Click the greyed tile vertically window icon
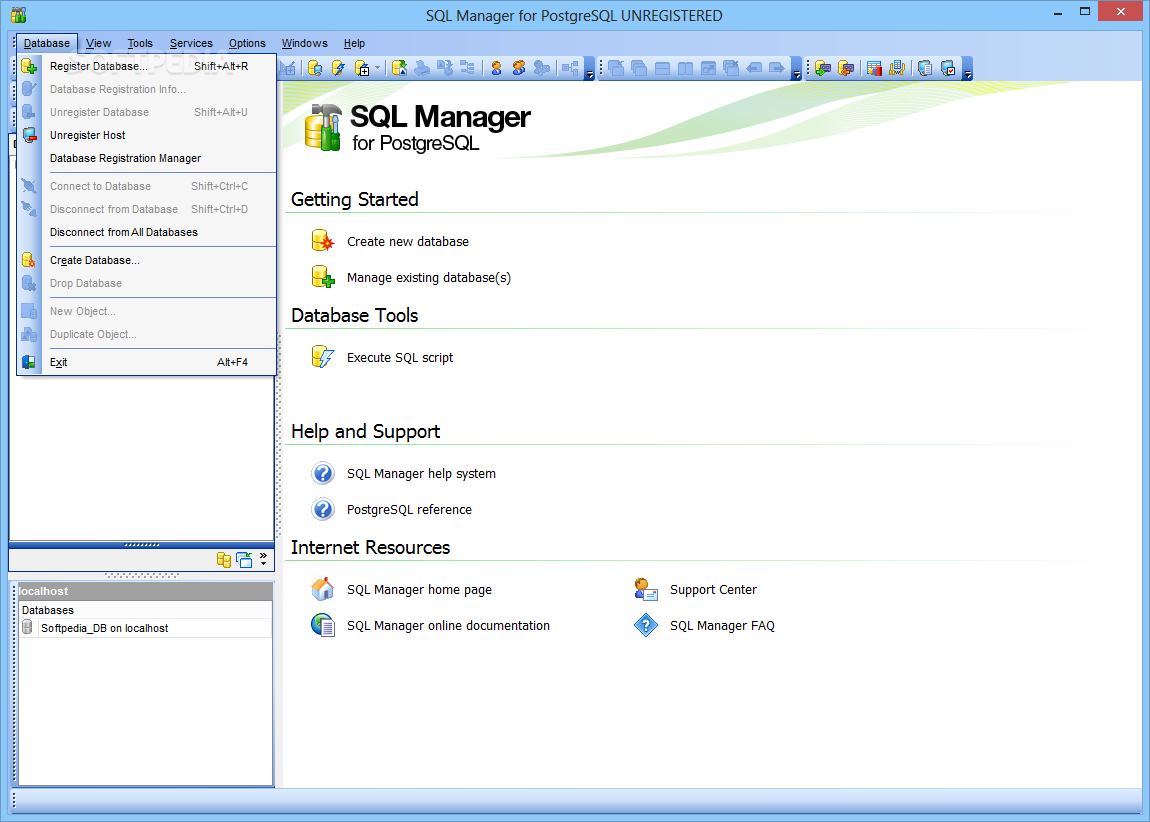Image resolution: width=1150 pixels, height=822 pixels. pyautogui.click(x=685, y=68)
